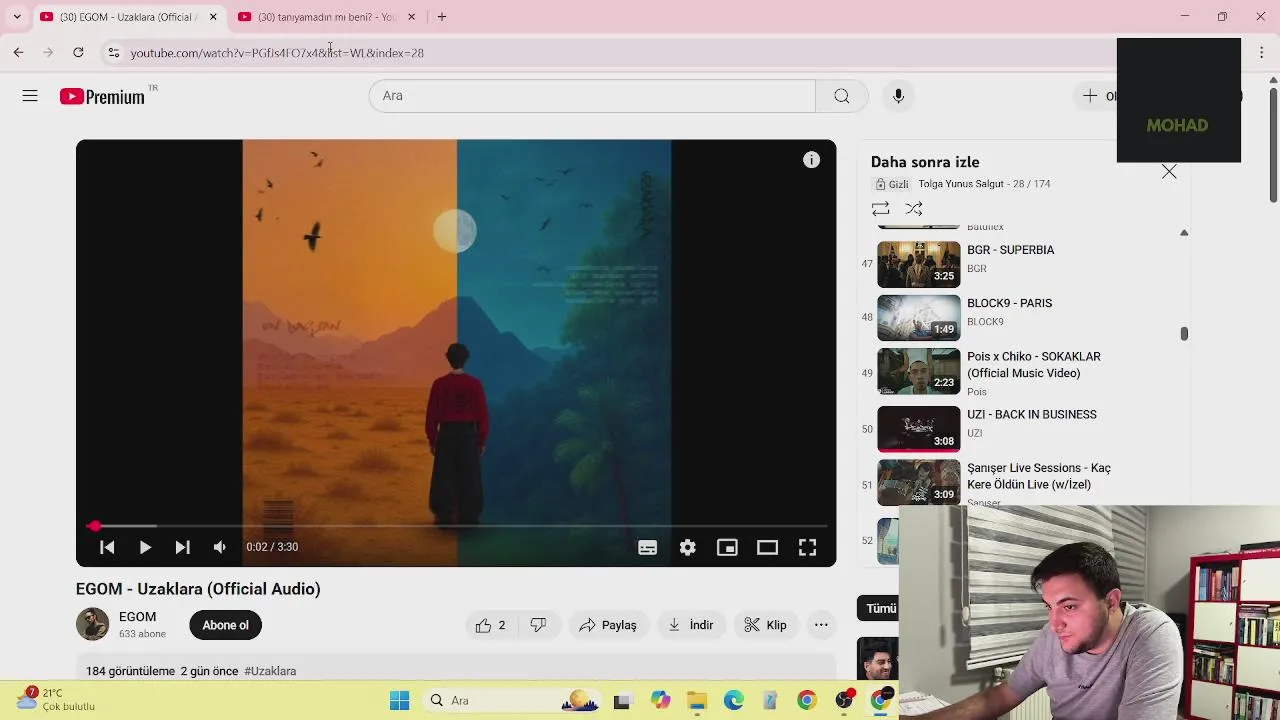The image size is (1280, 720).
Task: Like the video with thumbs up
Action: [x=491, y=625]
